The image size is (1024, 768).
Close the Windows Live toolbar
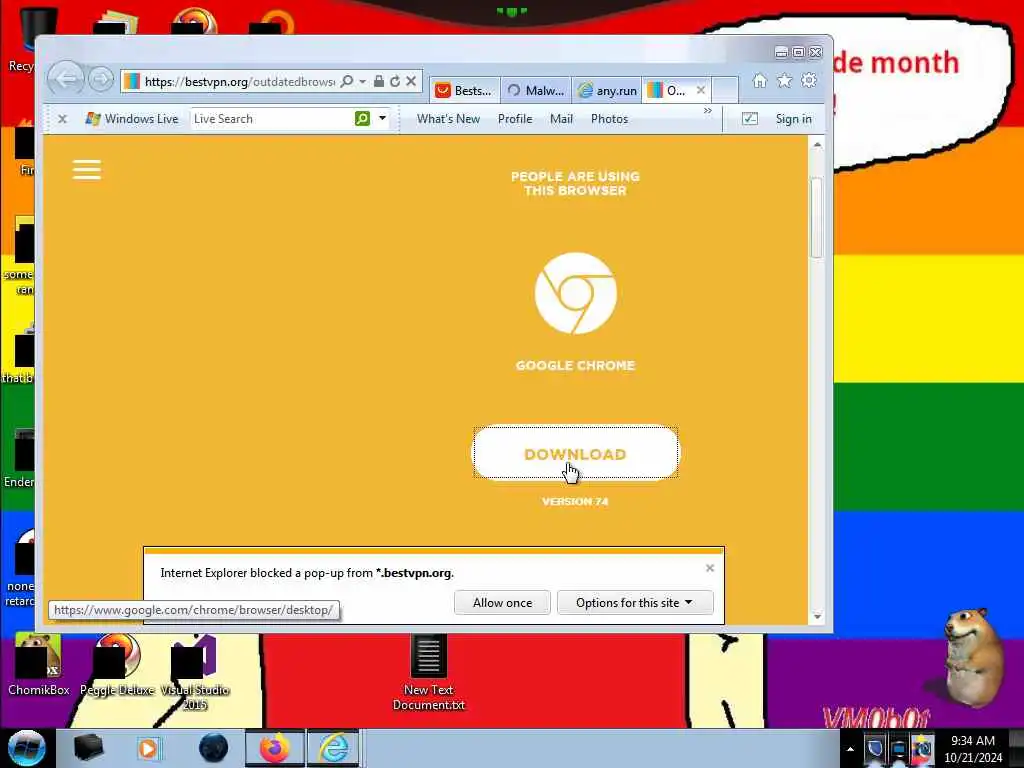(x=62, y=119)
